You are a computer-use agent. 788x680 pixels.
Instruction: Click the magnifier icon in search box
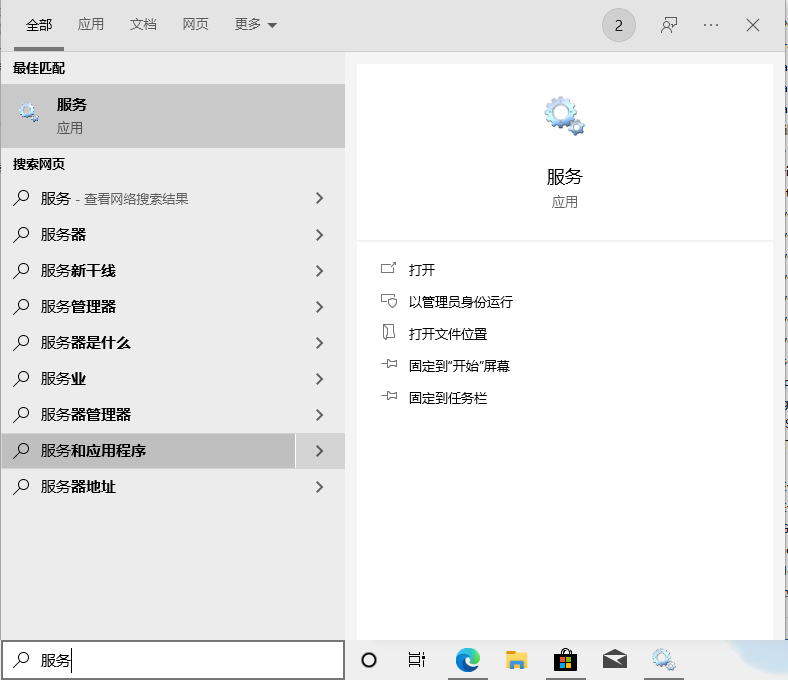[21, 659]
